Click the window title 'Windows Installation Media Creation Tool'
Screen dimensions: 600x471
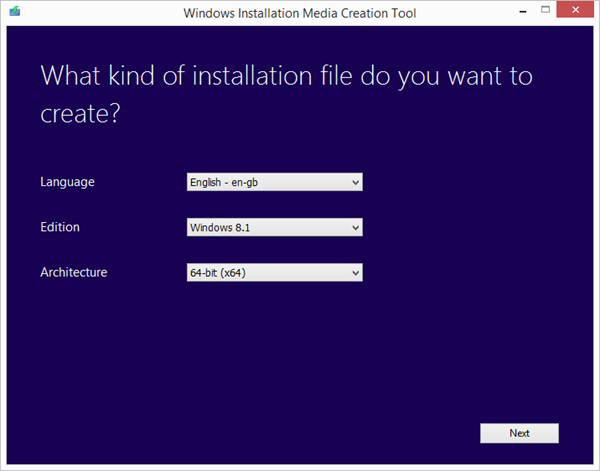tap(300, 13)
